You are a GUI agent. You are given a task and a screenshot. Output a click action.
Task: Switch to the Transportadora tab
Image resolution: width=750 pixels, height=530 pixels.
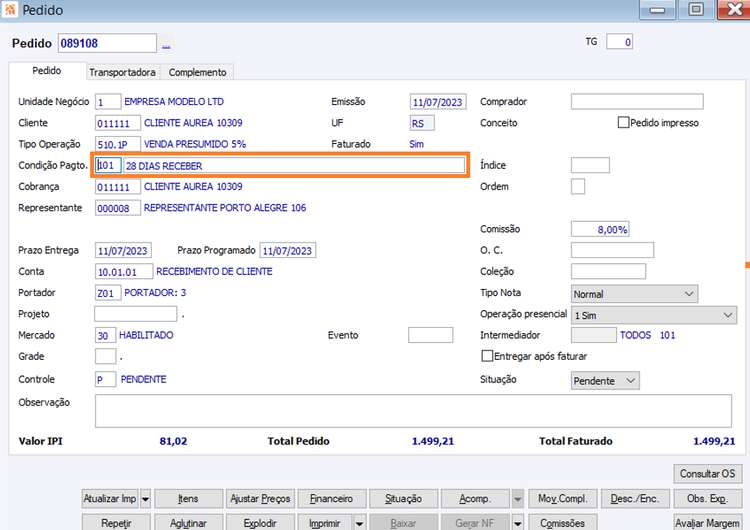(122, 72)
